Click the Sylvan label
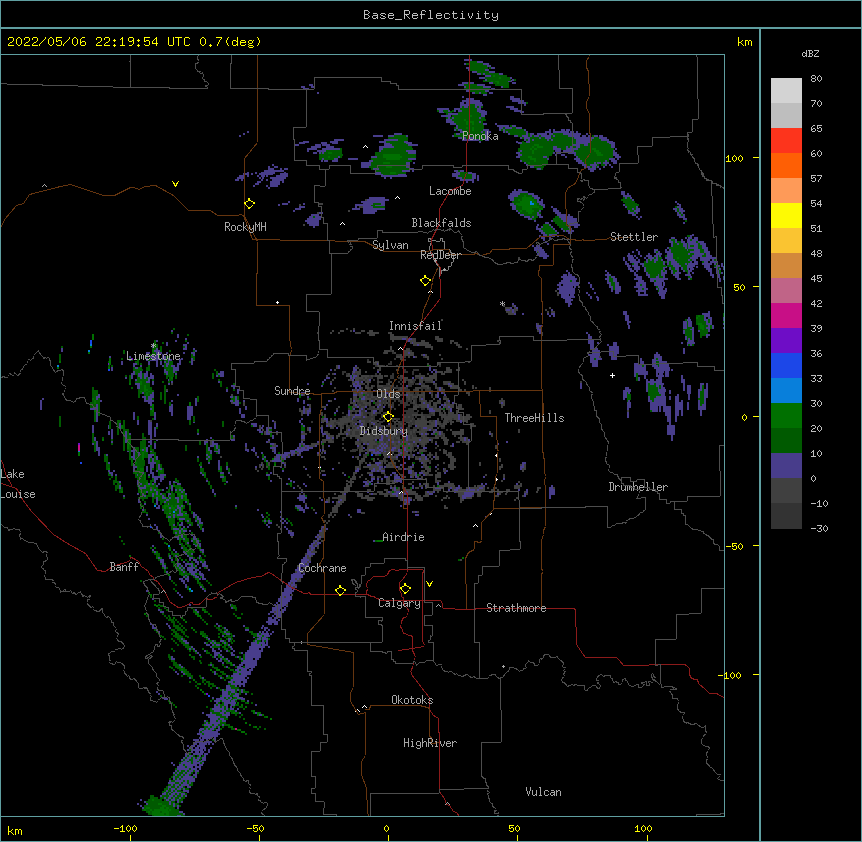The width and height of the screenshot is (862, 842). (x=390, y=245)
